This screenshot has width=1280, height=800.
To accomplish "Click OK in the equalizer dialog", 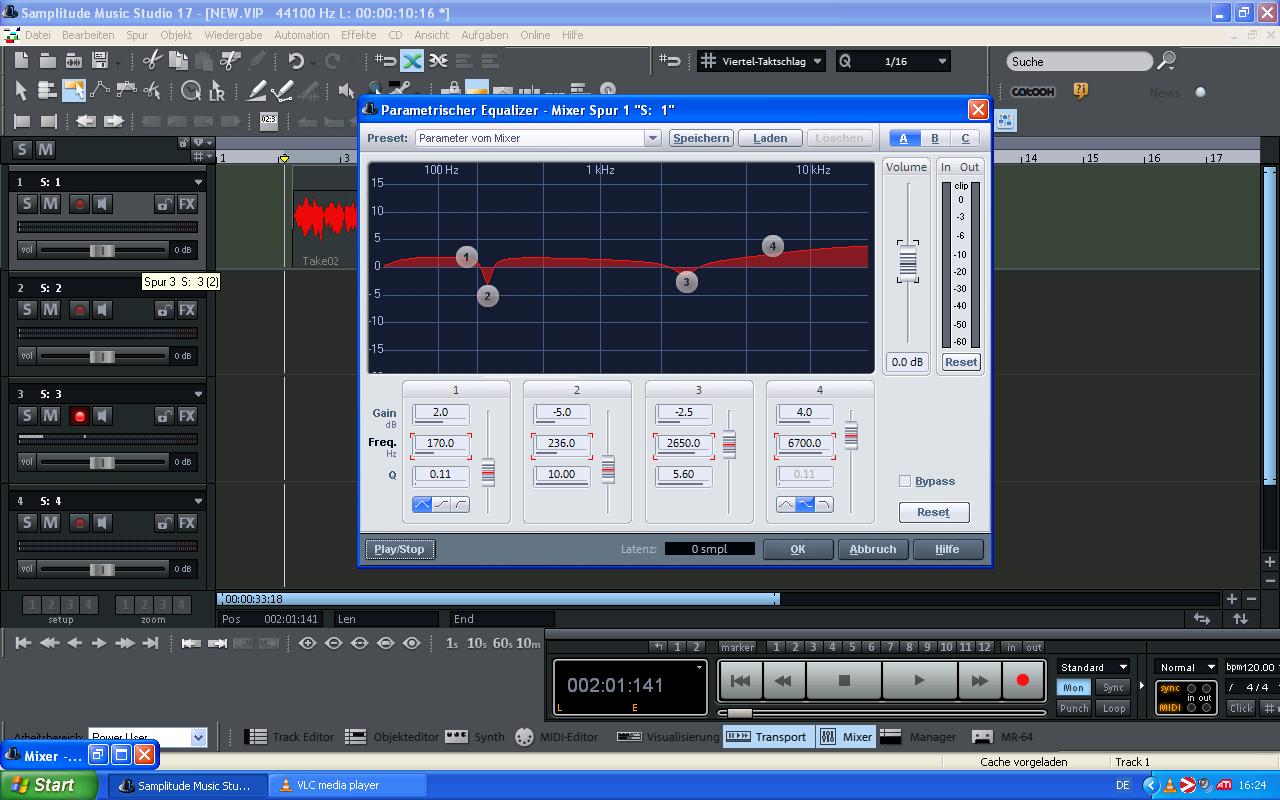I will pyautogui.click(x=797, y=549).
